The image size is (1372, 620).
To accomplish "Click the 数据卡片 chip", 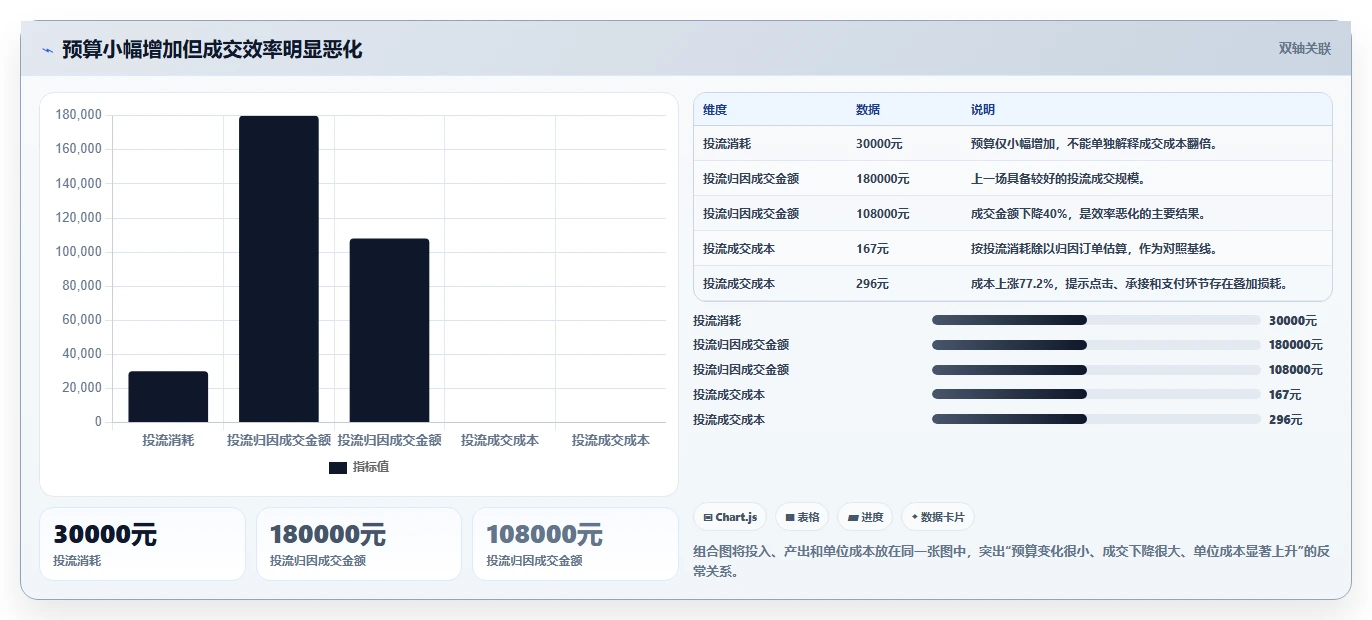I will click(938, 517).
